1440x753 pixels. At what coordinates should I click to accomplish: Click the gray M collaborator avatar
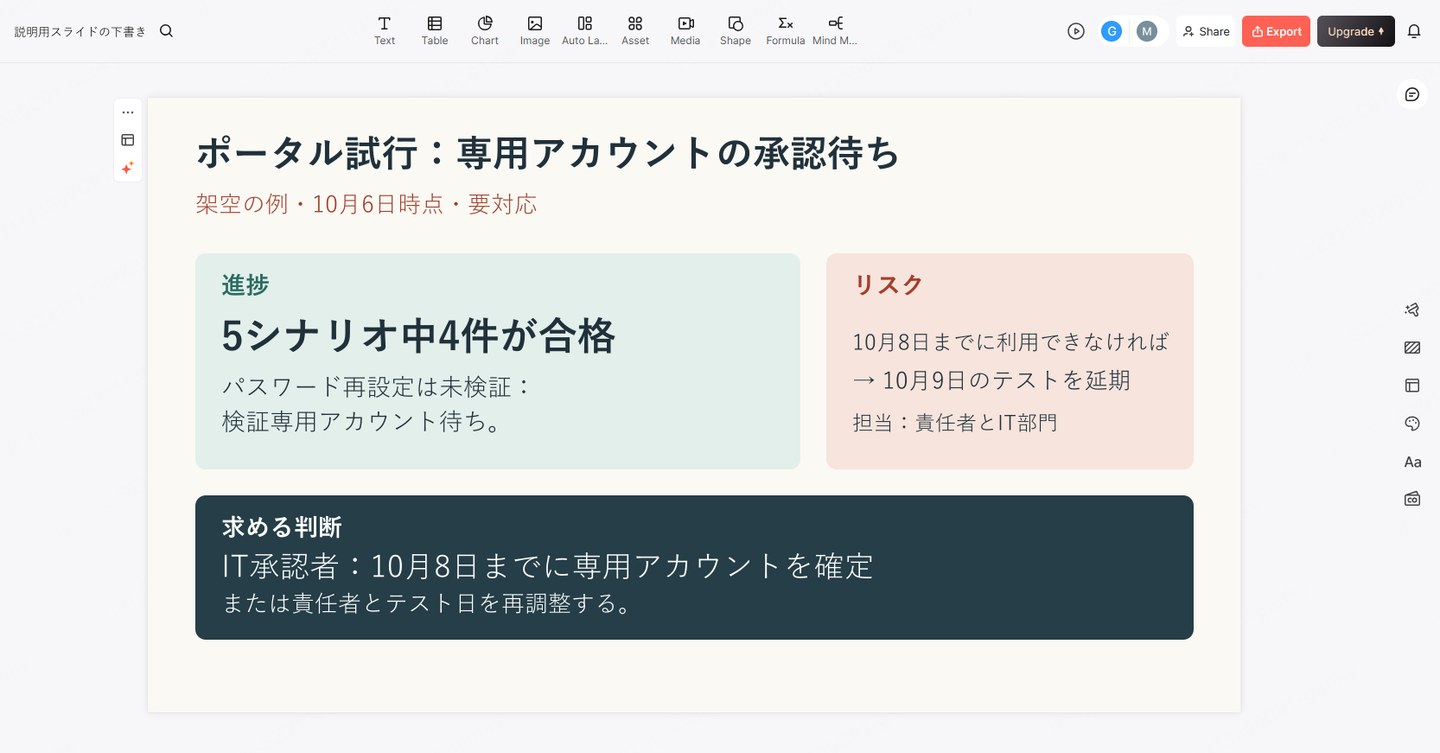pyautogui.click(x=1146, y=31)
